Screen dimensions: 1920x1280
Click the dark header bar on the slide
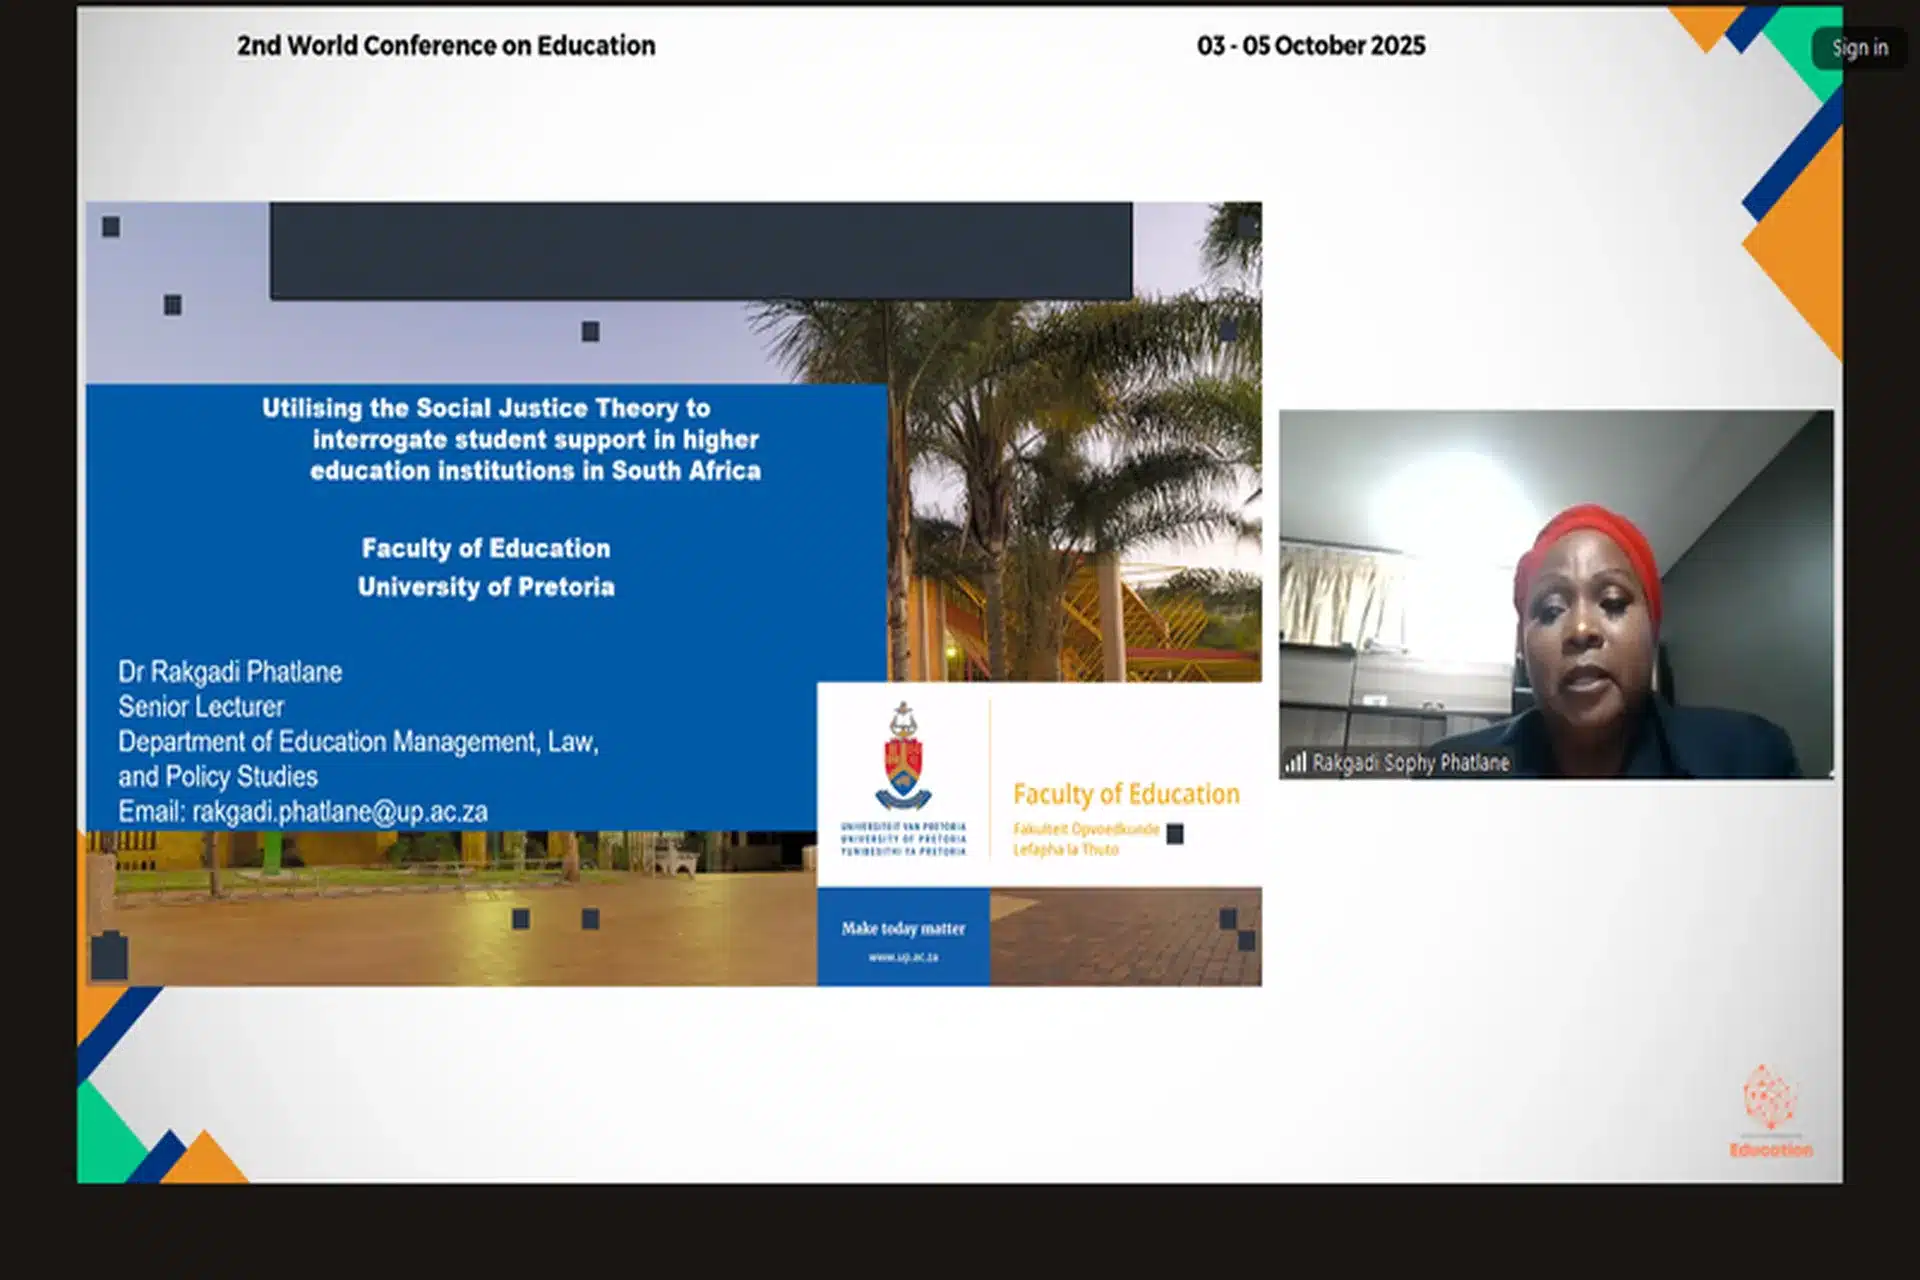700,250
